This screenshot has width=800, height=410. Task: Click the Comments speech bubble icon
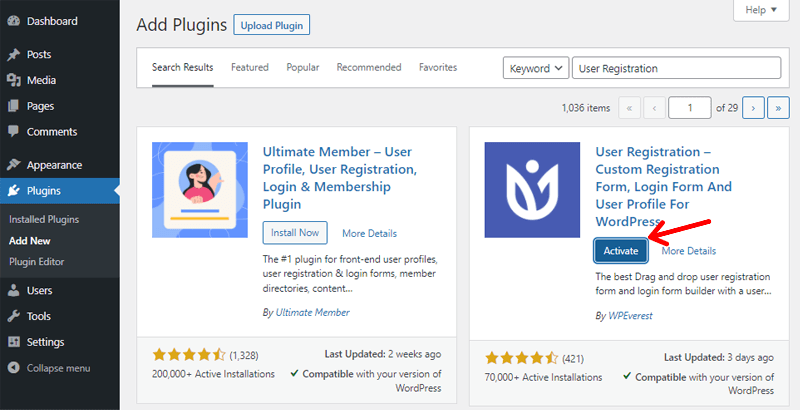[x=14, y=131]
